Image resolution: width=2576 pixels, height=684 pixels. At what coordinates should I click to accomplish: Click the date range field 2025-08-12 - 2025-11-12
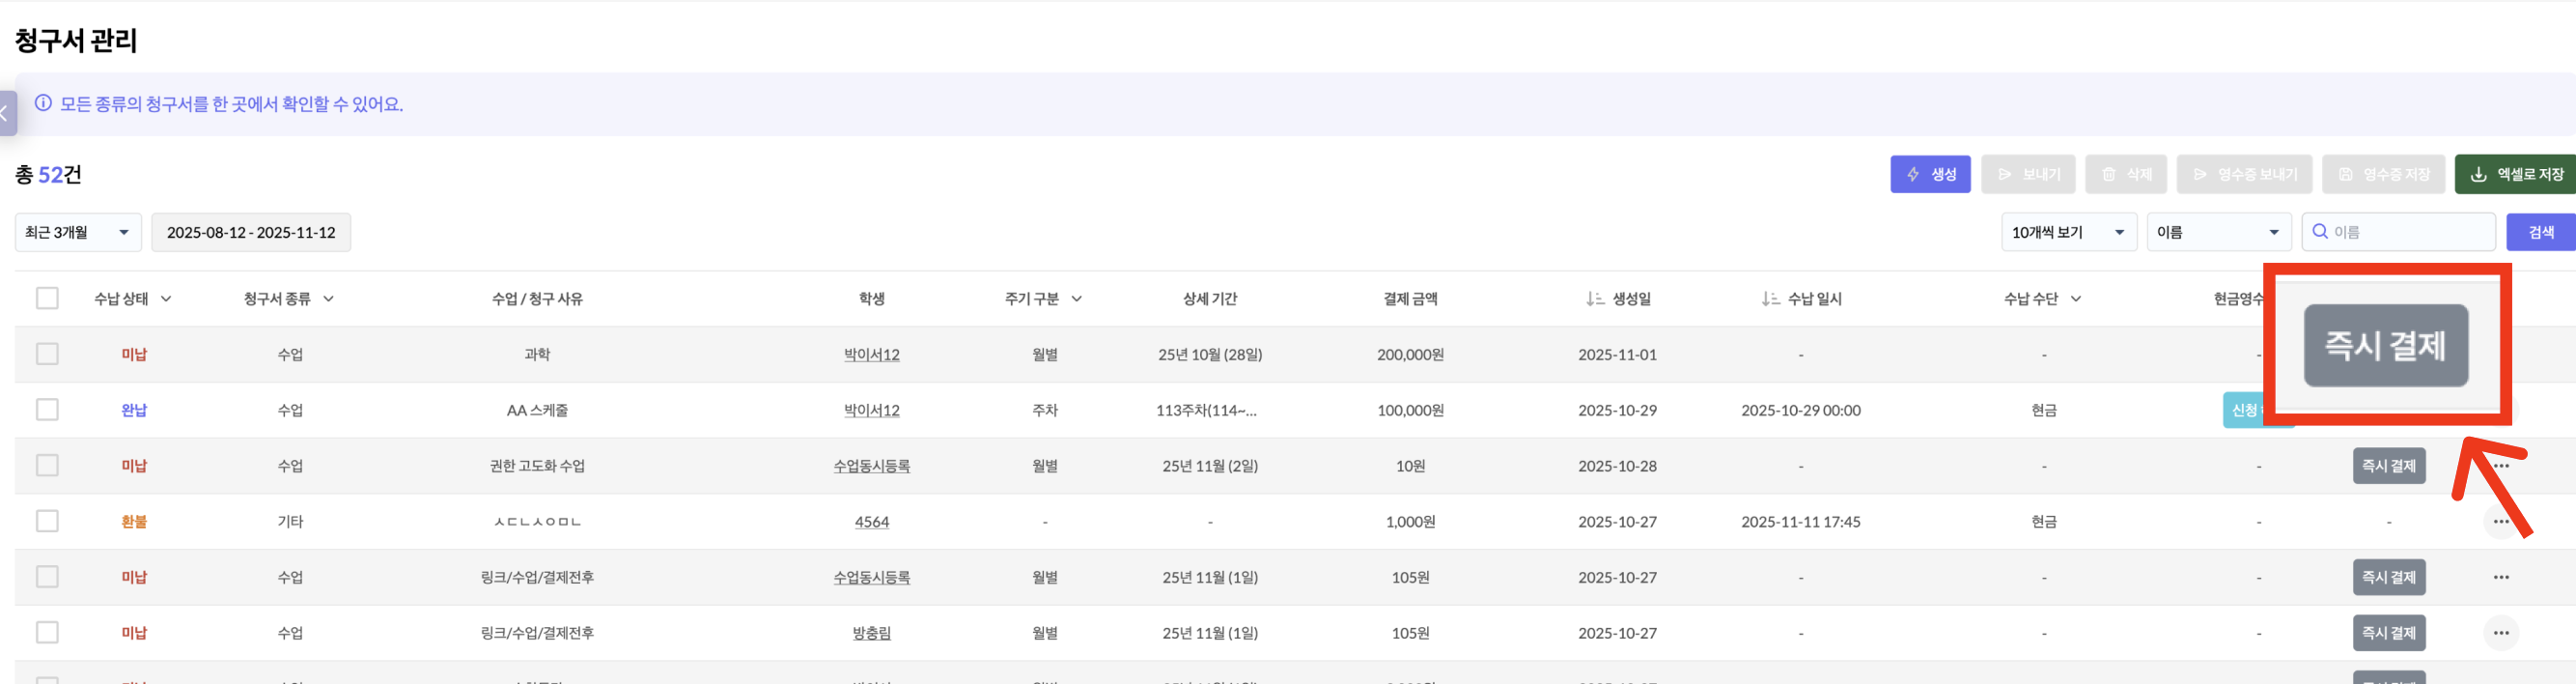(251, 232)
